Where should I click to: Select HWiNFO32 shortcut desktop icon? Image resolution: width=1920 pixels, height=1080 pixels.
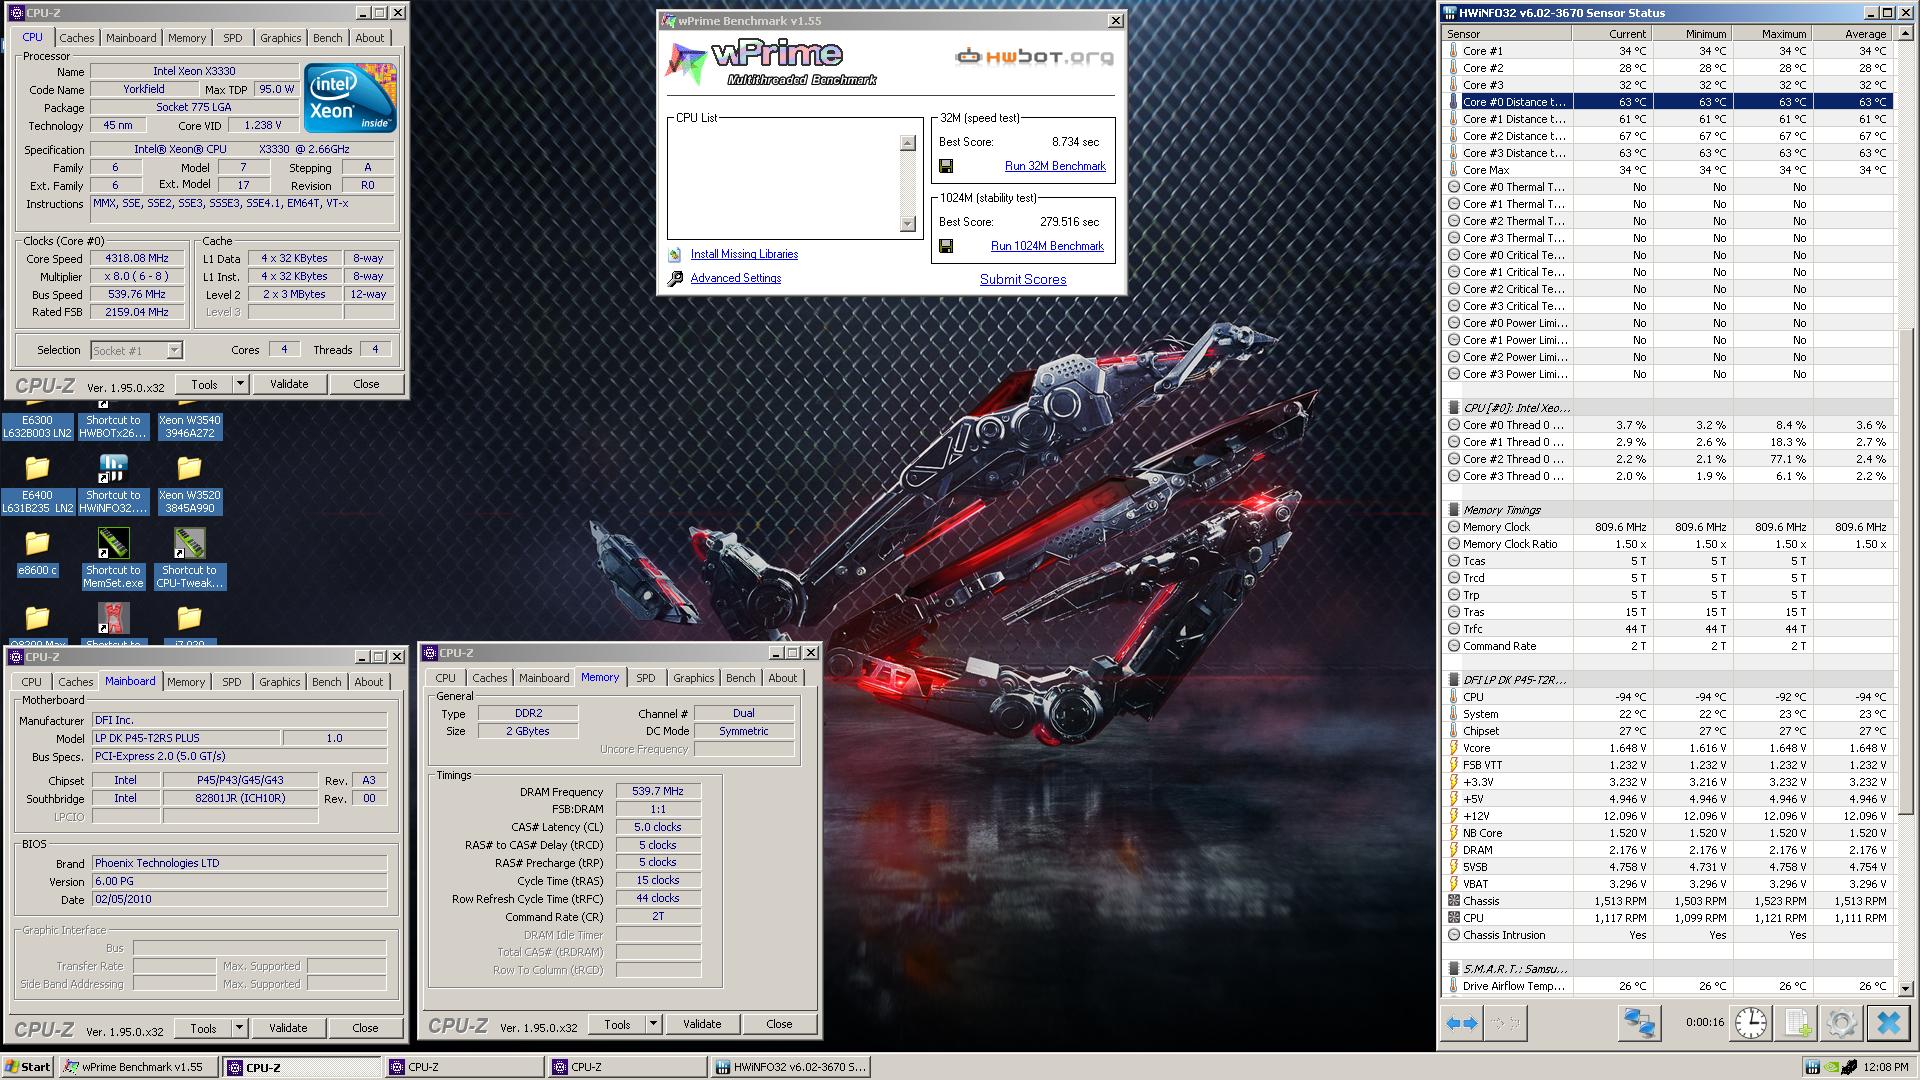[x=113, y=467]
